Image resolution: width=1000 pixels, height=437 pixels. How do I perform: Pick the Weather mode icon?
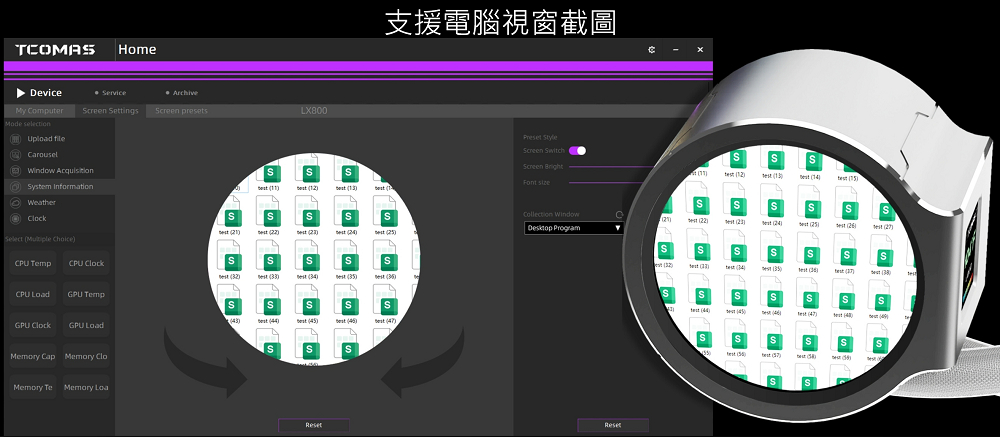coord(15,203)
